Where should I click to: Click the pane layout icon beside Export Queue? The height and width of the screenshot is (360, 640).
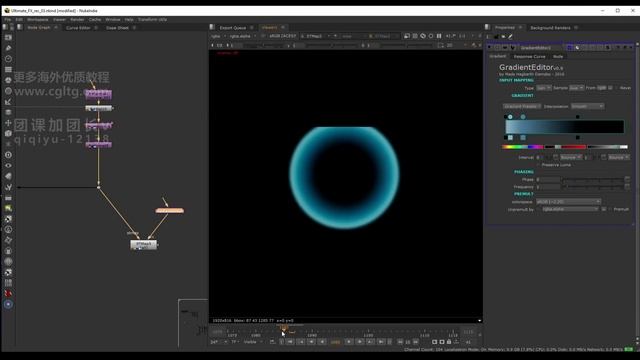click(x=212, y=27)
